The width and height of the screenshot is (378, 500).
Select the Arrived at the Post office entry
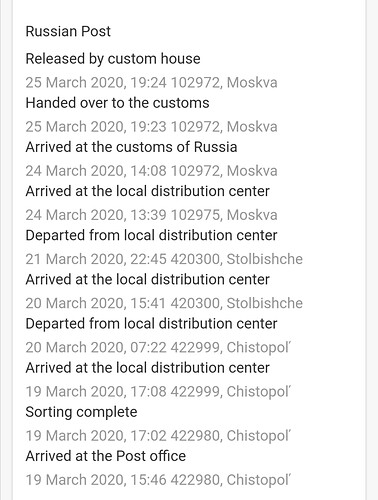coord(106,456)
